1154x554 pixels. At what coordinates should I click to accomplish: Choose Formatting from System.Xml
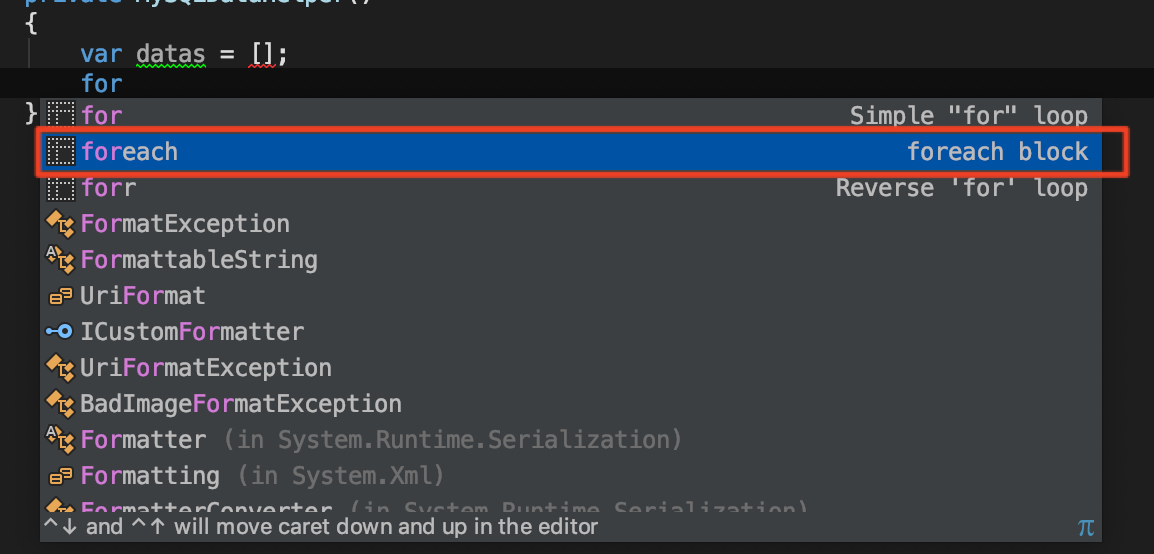tap(150, 476)
